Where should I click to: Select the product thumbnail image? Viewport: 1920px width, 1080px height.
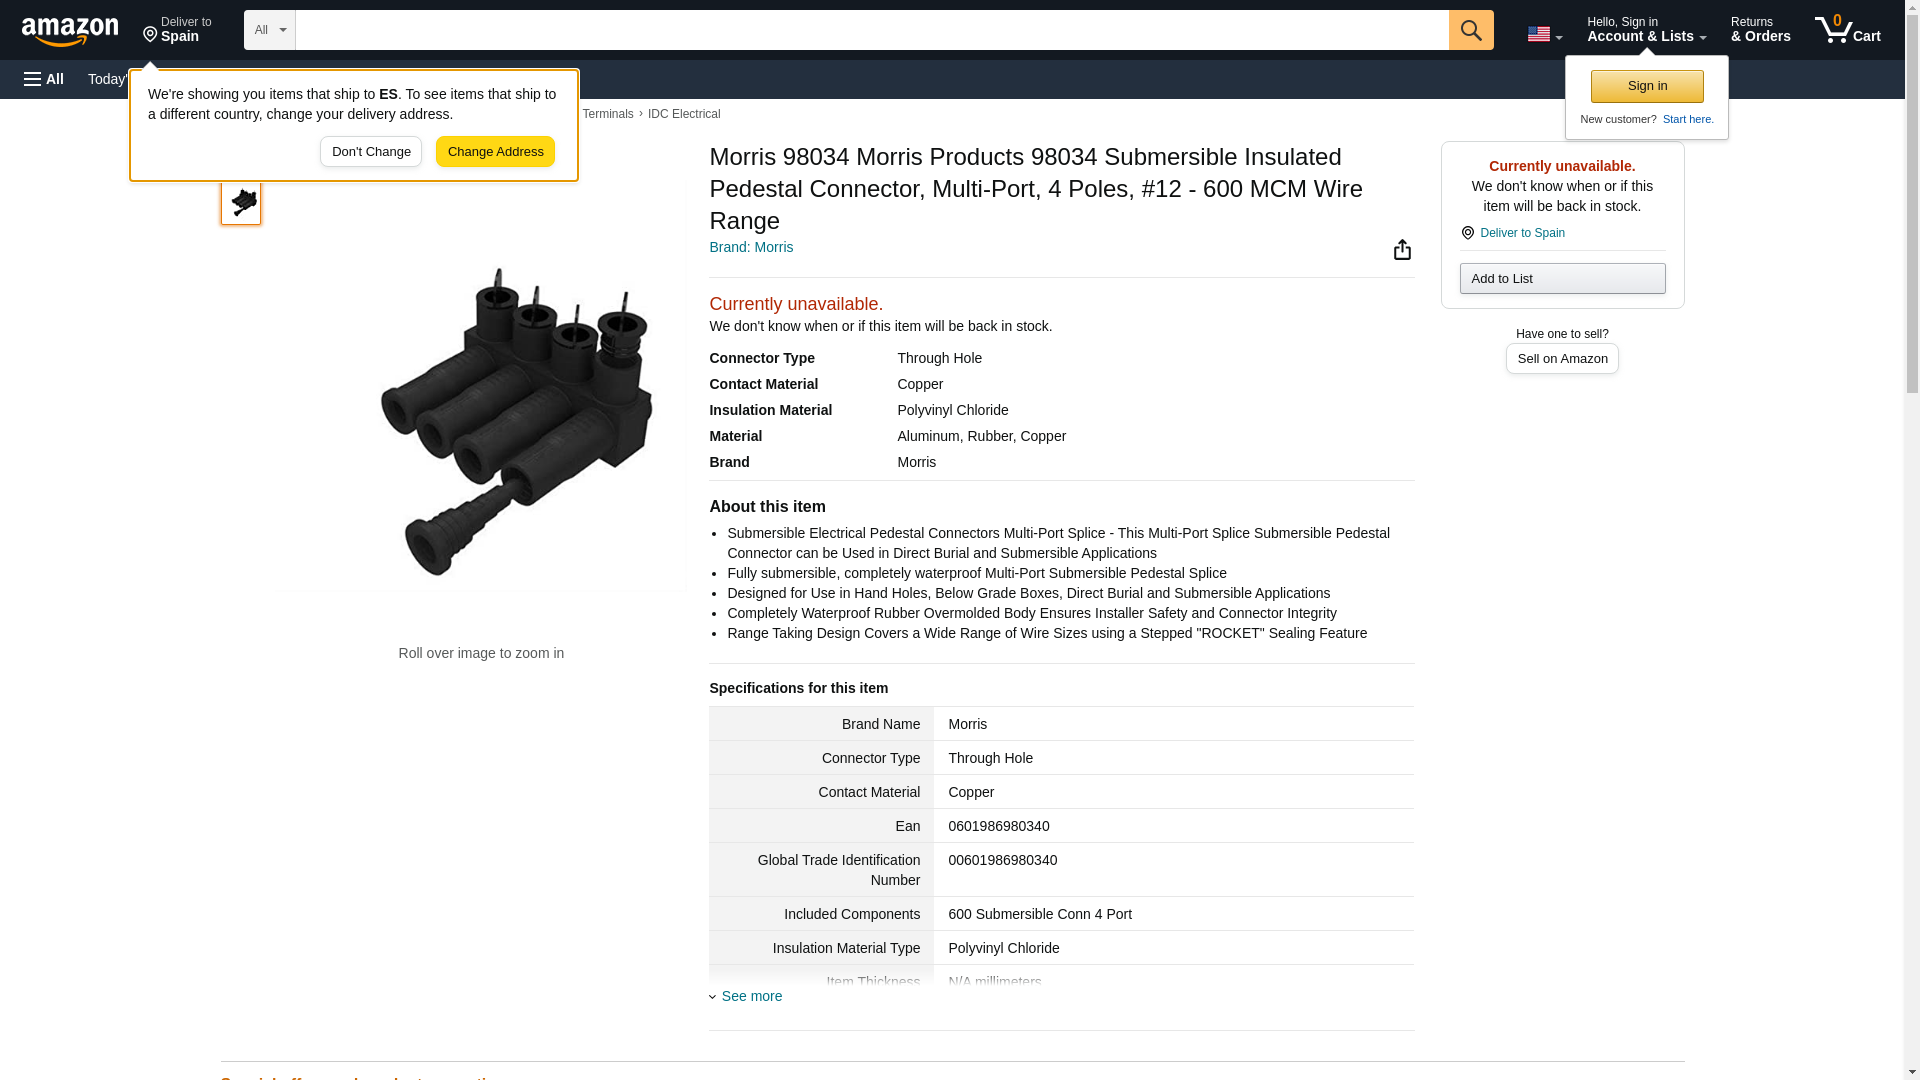point(241,203)
